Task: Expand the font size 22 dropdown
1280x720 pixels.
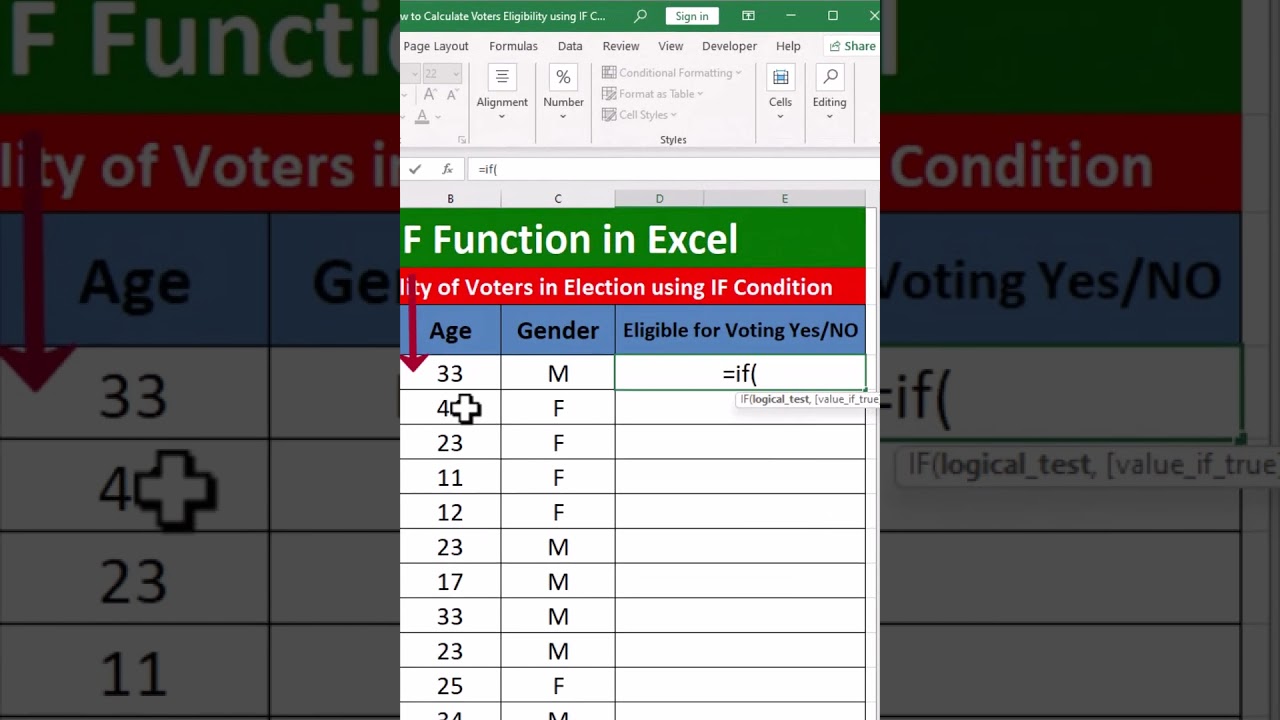Action: tap(455, 73)
